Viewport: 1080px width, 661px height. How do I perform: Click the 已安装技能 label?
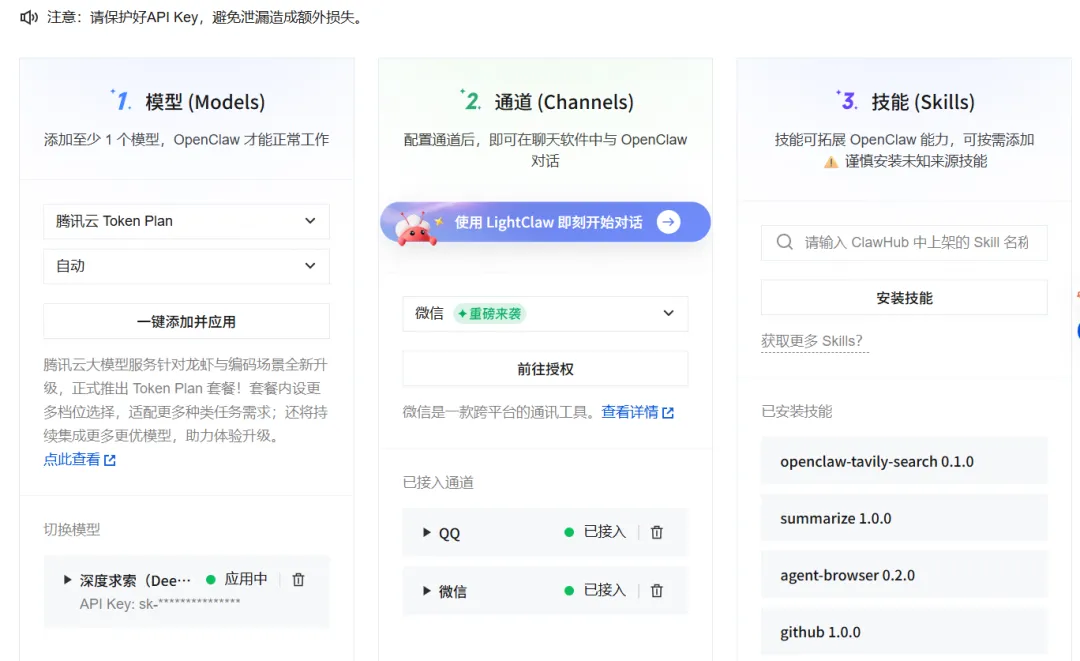click(x=797, y=412)
